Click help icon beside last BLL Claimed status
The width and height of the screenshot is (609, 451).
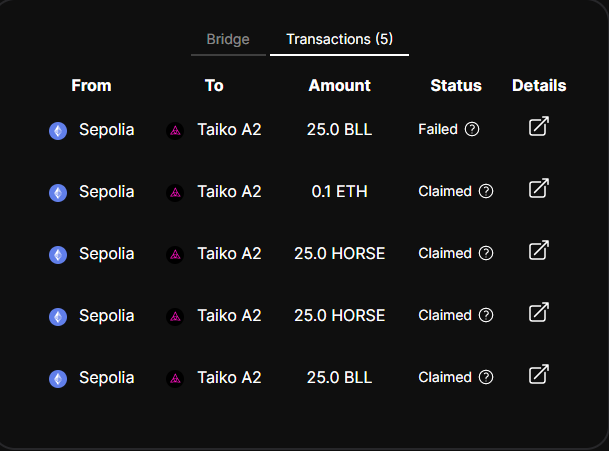[x=486, y=377]
